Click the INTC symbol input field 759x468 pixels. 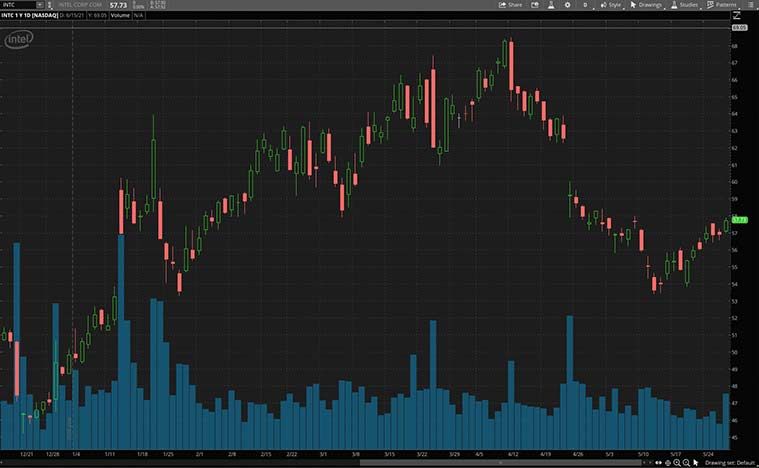pyautogui.click(x=18, y=5)
